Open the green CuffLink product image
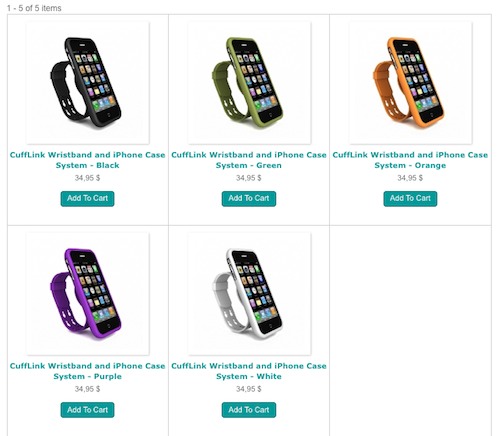 [249, 83]
